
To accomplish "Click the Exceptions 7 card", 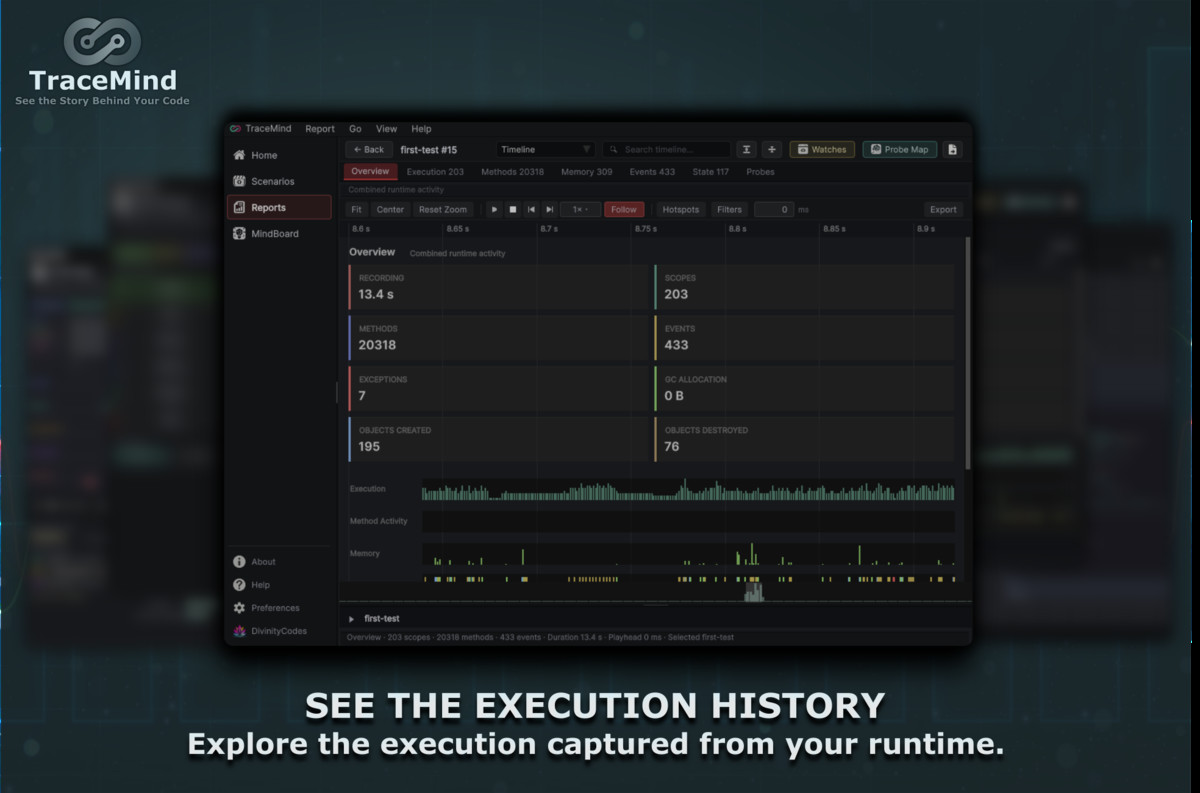I will [499, 388].
